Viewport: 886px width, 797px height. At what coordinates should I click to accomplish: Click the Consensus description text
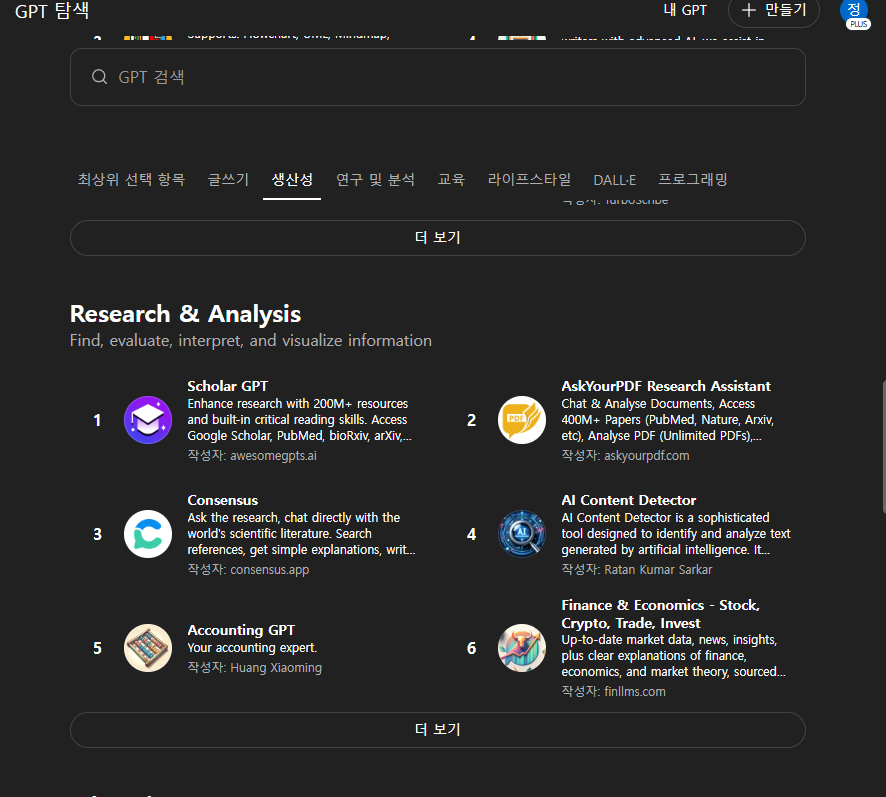[301, 534]
